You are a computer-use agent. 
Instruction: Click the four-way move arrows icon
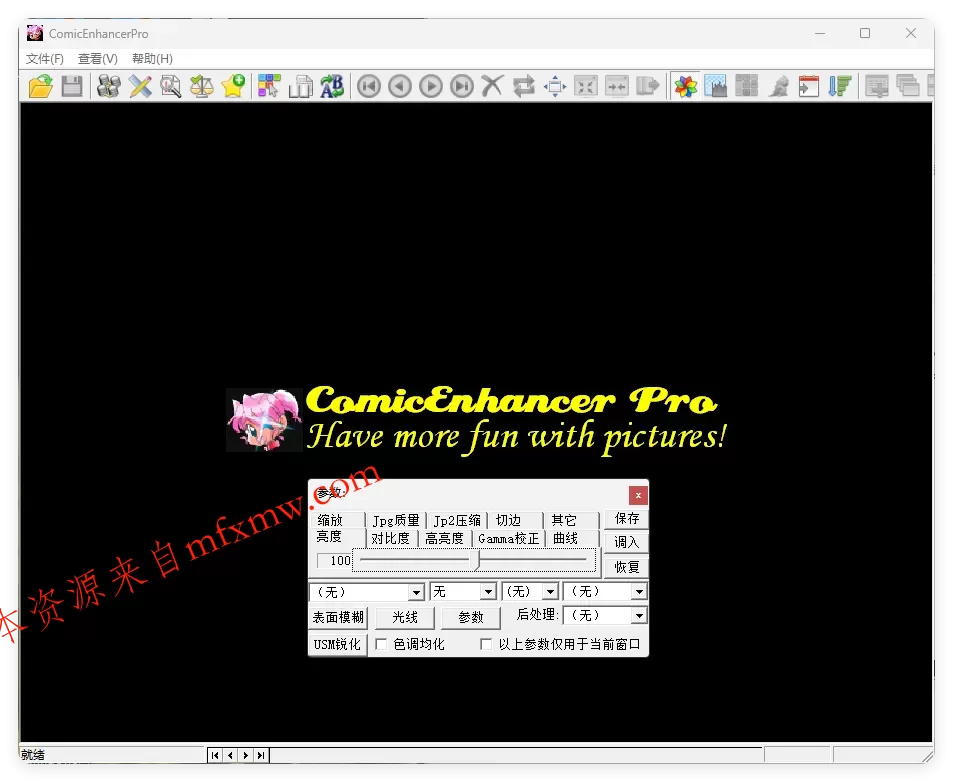click(555, 86)
